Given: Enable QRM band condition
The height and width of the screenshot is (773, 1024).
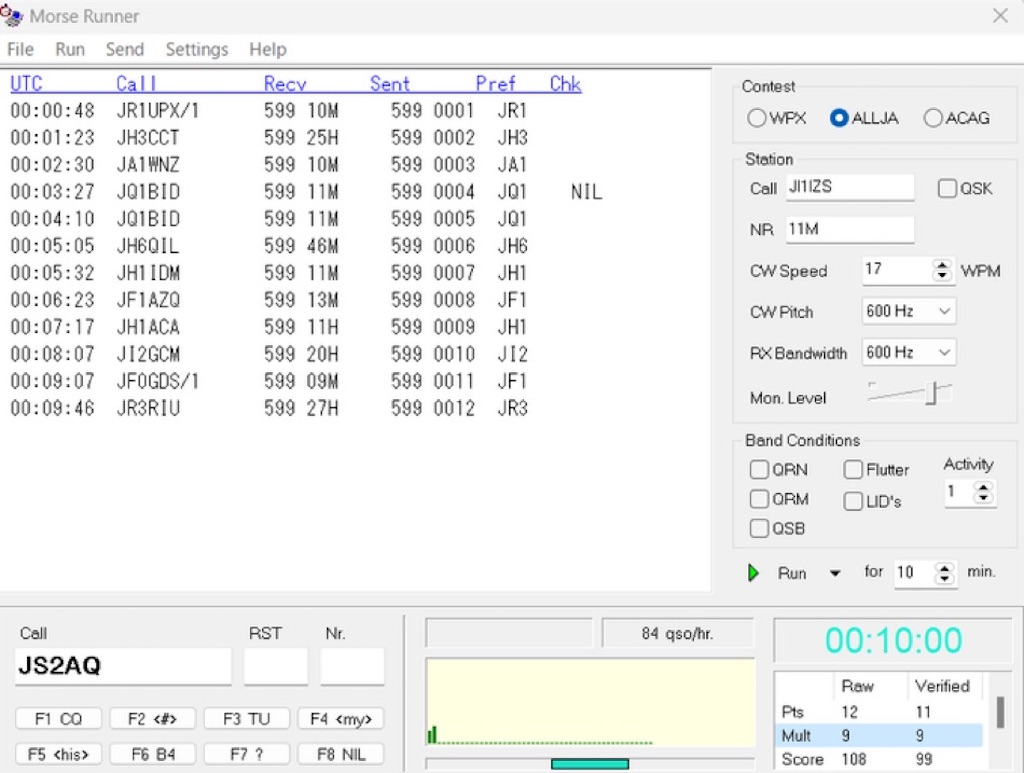Looking at the screenshot, I should click(x=759, y=499).
